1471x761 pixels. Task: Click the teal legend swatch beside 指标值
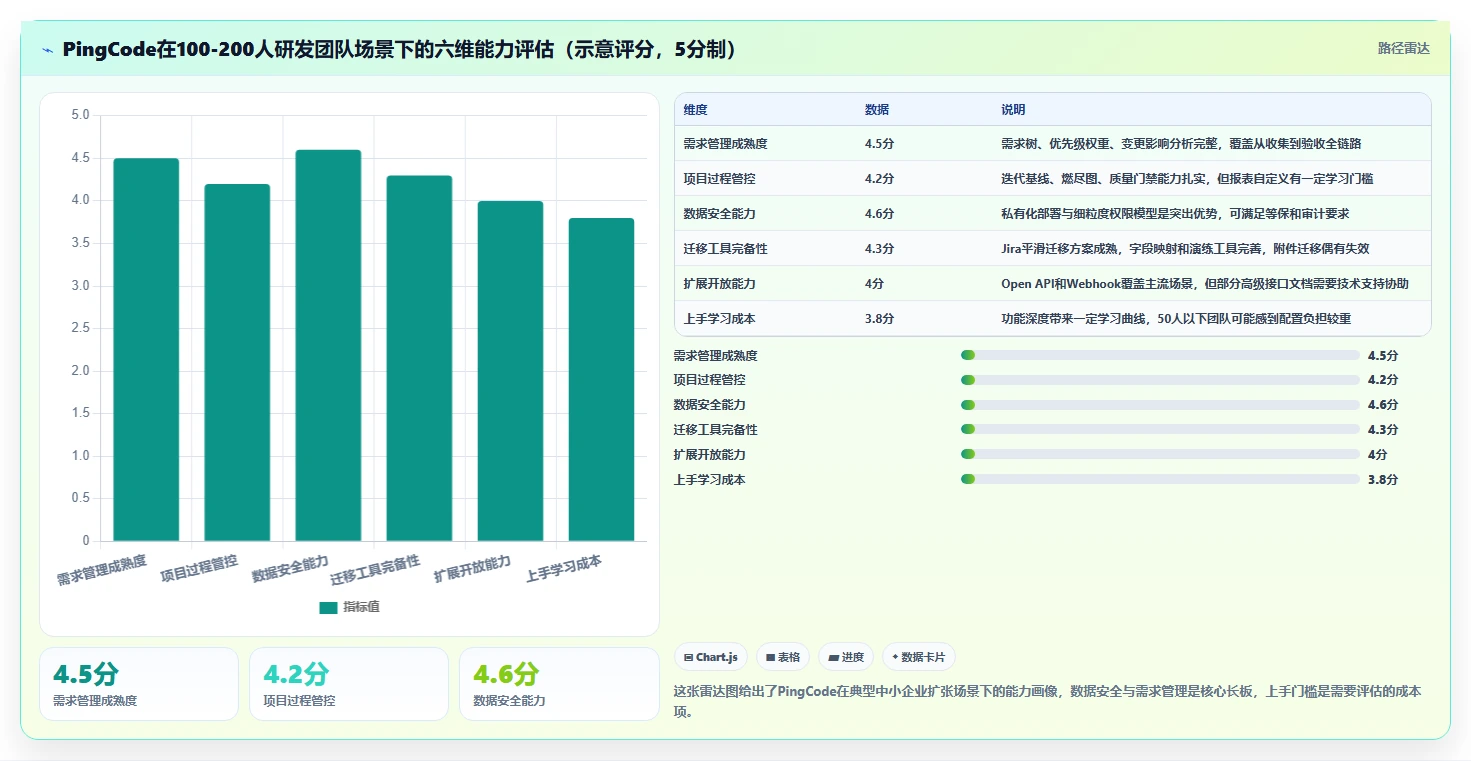pos(328,608)
